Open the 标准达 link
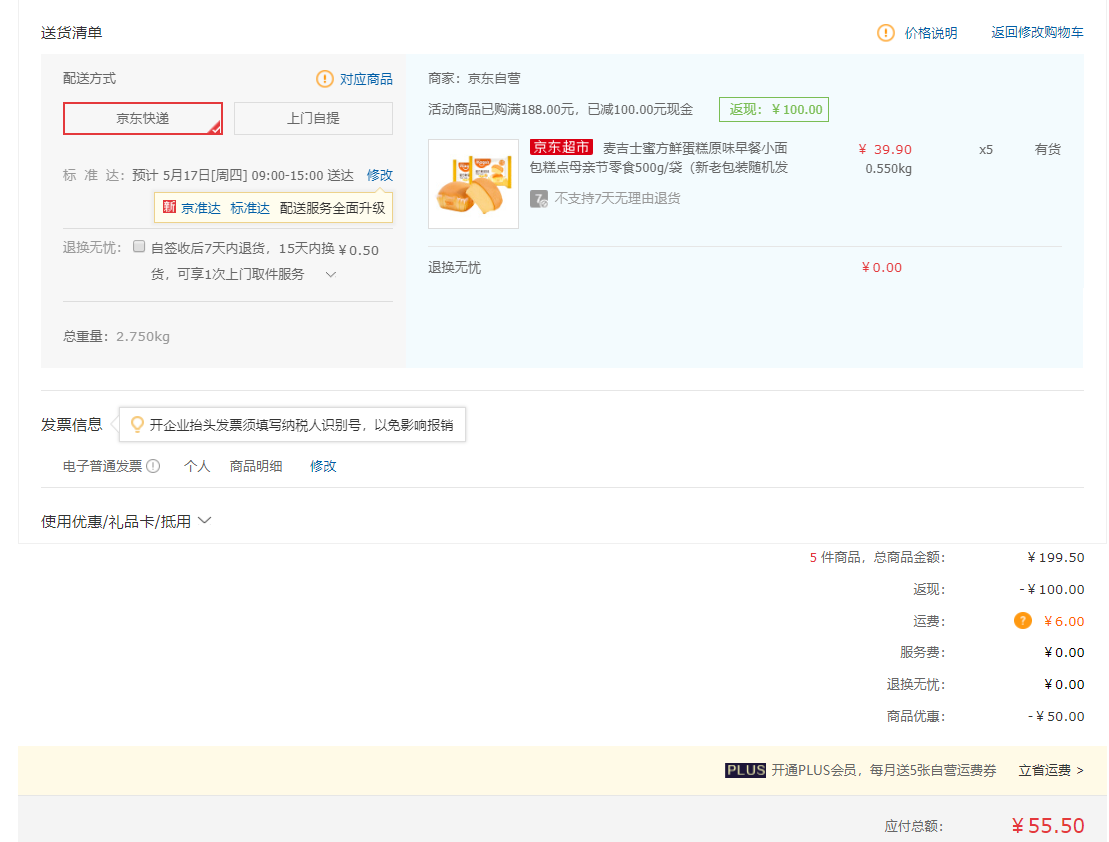 (x=250, y=208)
